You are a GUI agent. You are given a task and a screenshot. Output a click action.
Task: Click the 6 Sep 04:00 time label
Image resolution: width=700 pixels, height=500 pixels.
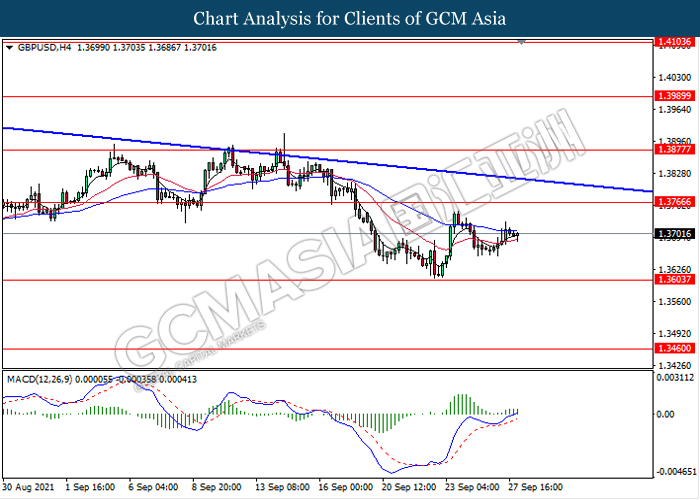click(x=153, y=487)
